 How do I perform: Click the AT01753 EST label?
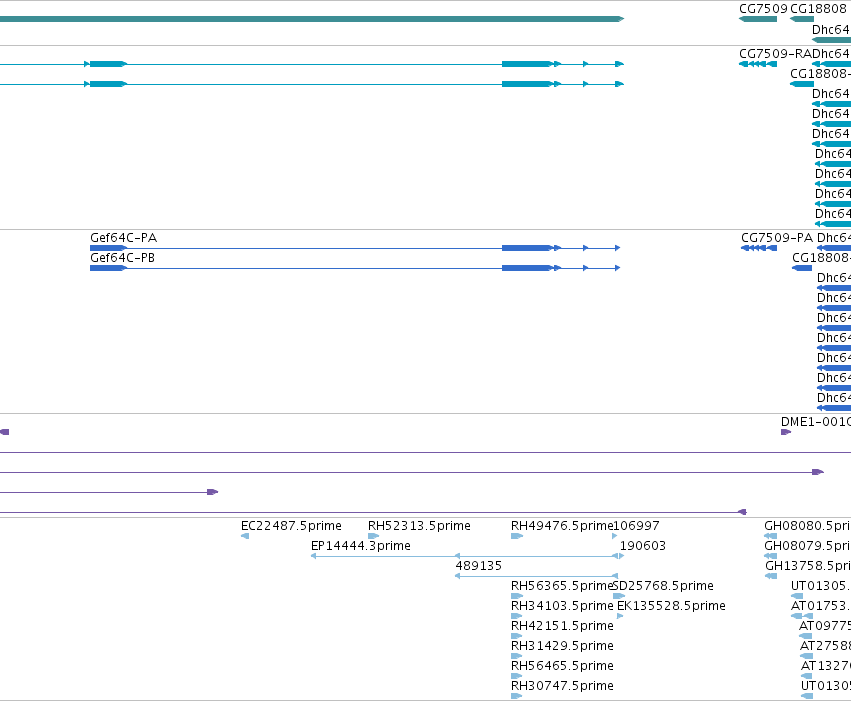pos(821,606)
